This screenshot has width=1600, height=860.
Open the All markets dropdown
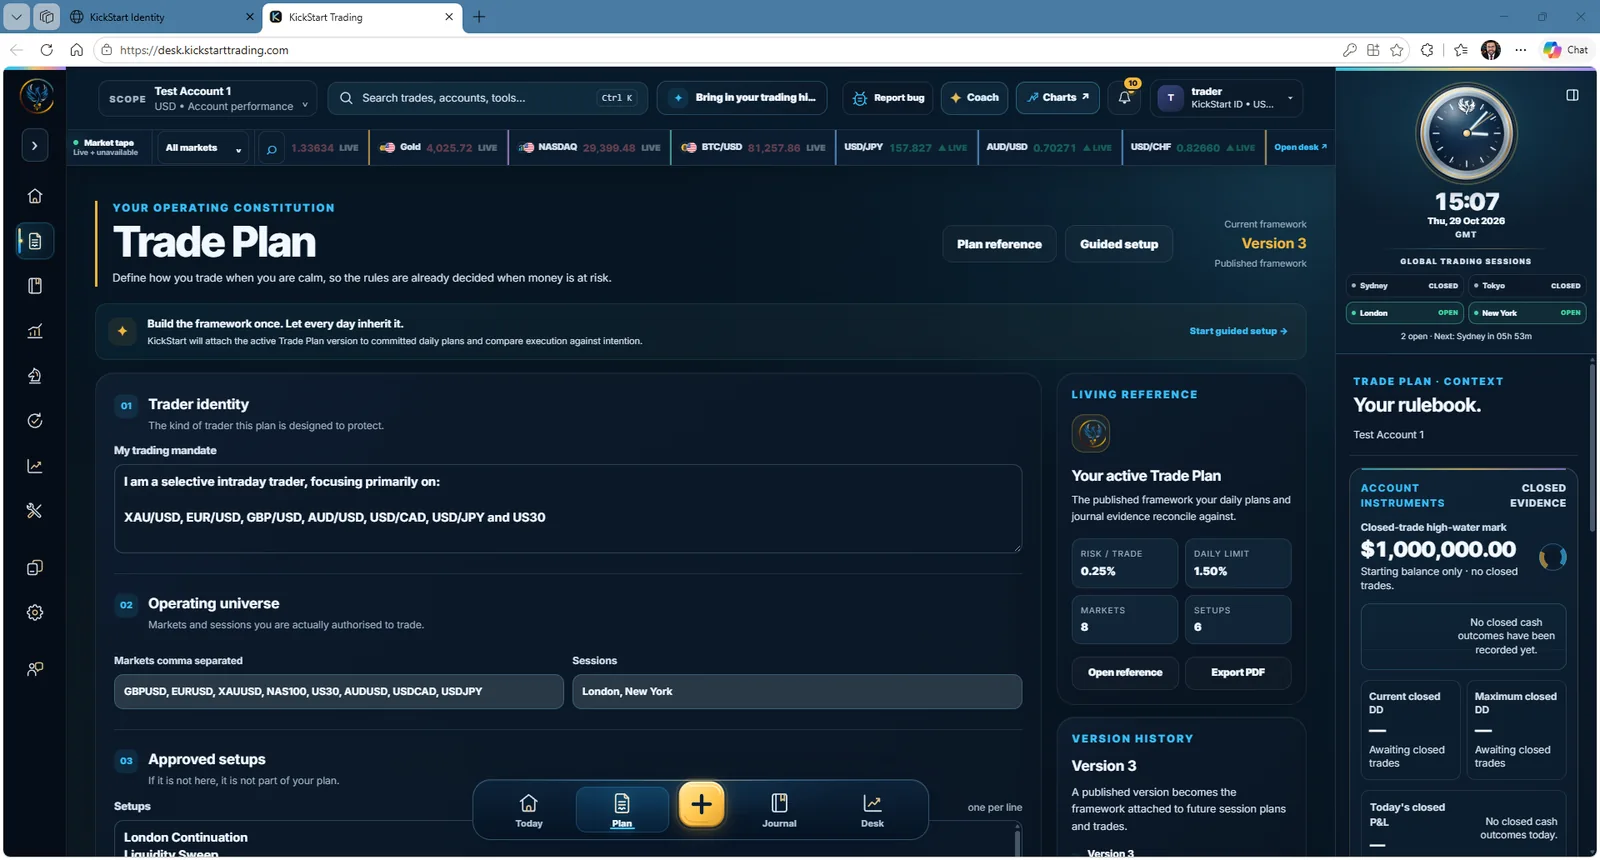coord(203,148)
